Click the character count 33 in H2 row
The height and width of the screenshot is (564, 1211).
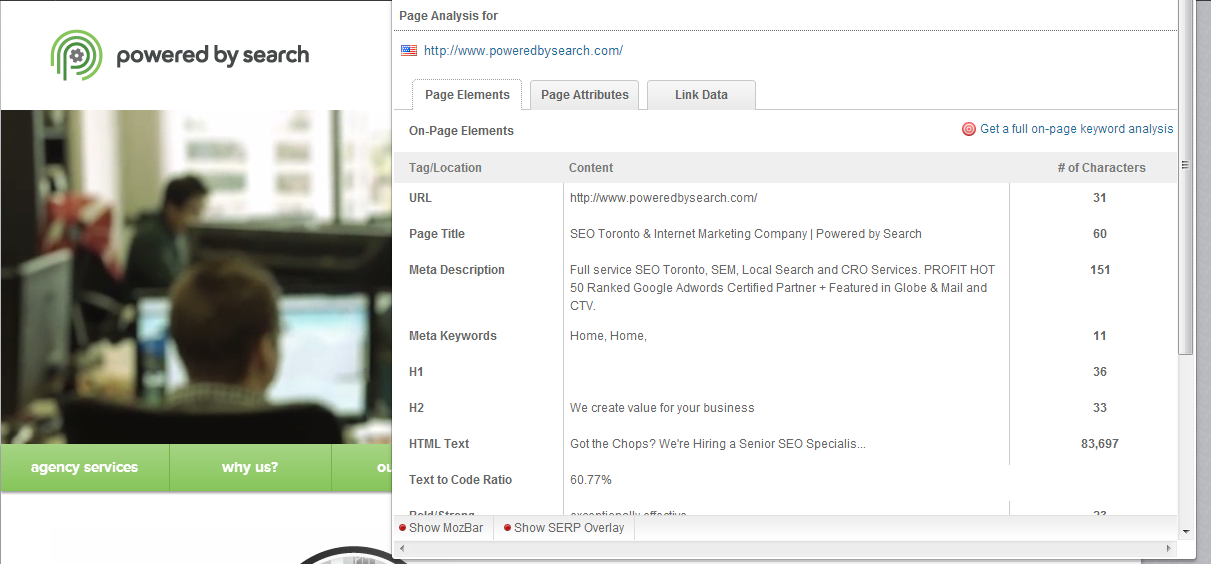[1100, 408]
